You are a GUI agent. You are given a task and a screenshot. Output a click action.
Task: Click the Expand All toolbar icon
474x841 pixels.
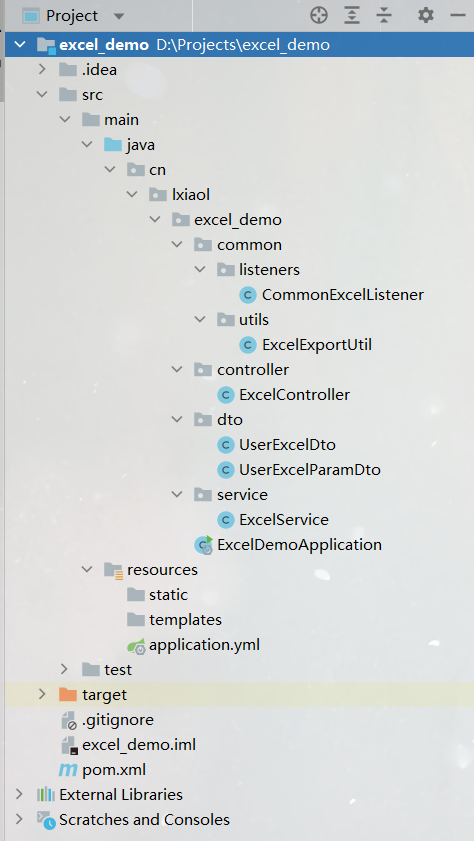351,16
